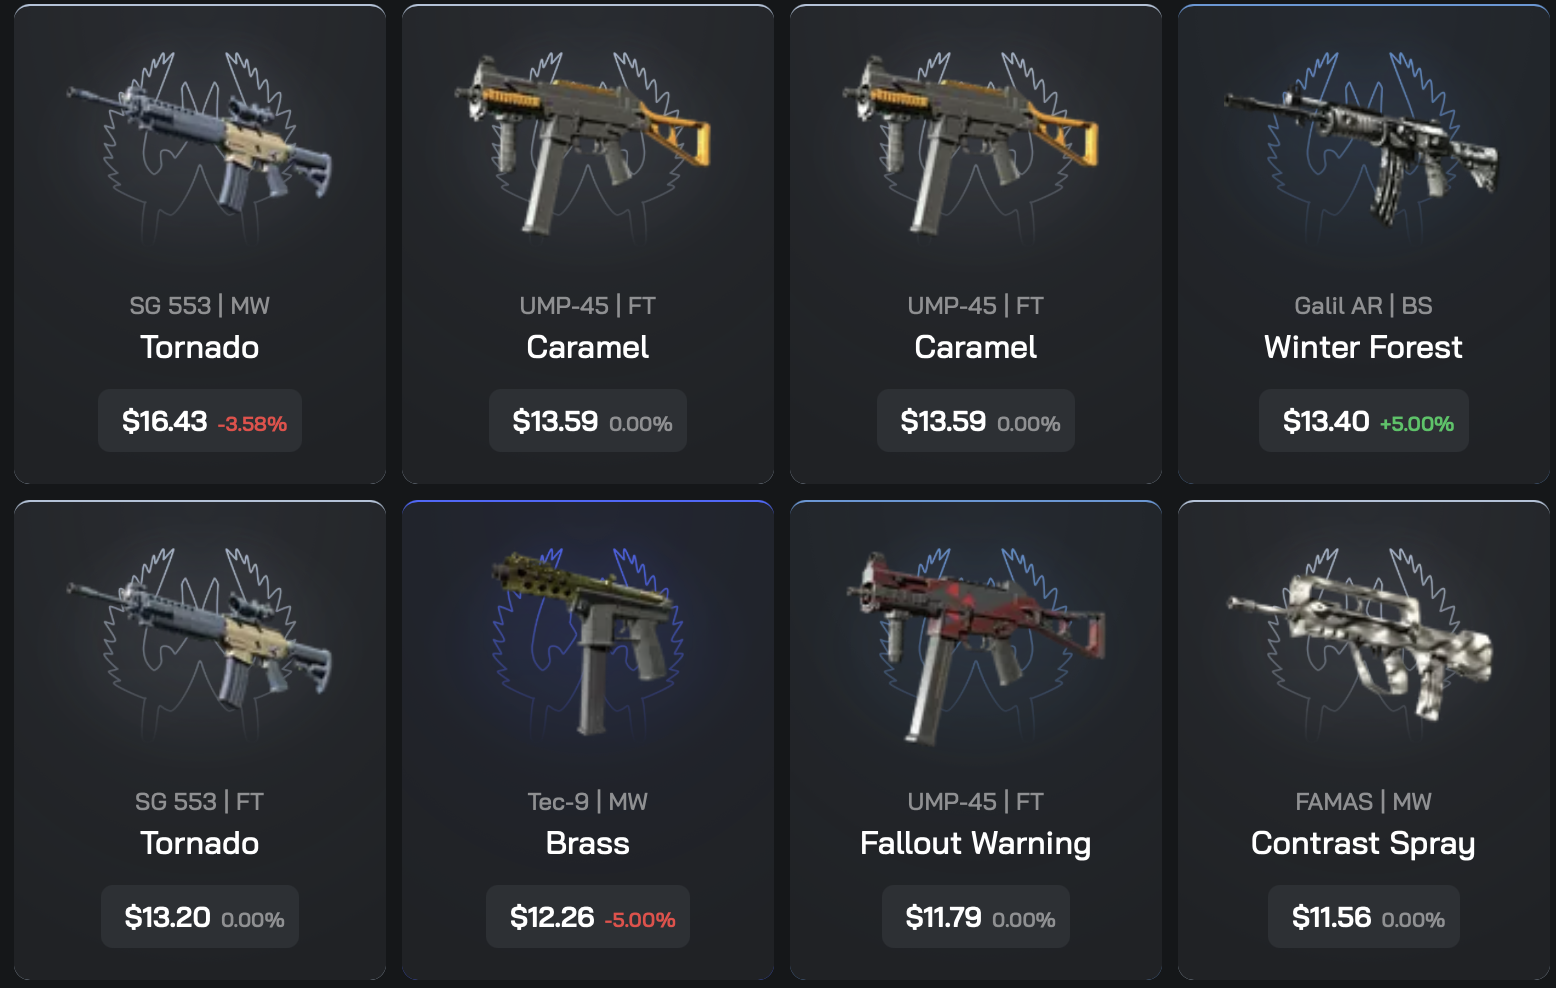1556x988 pixels.
Task: Click the $13.20 Tornado price badge
Action: pos(200,917)
